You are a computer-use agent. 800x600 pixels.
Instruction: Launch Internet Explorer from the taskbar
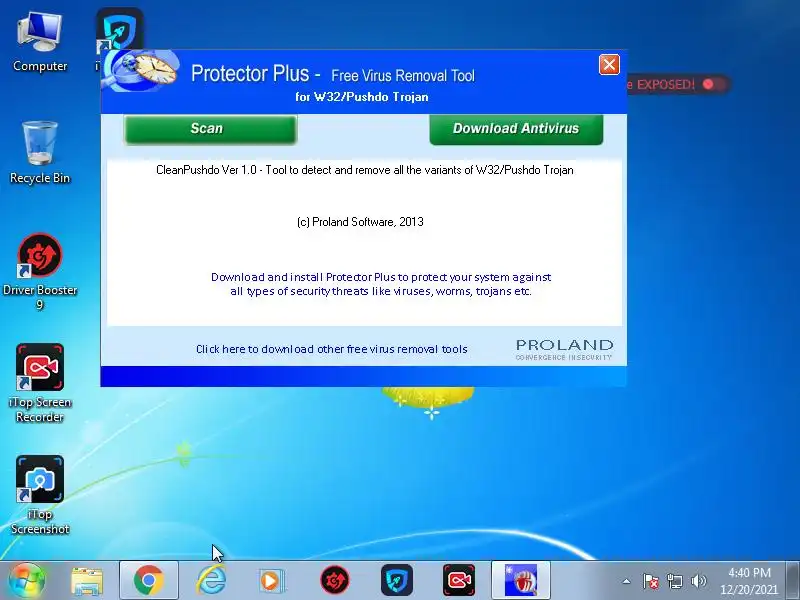(x=211, y=581)
